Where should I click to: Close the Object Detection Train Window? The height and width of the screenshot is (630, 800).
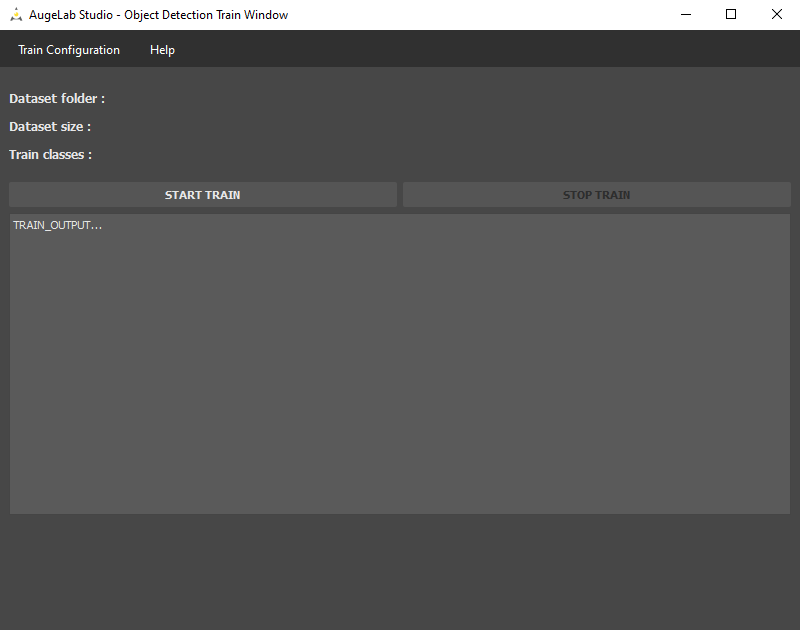[x=777, y=15]
